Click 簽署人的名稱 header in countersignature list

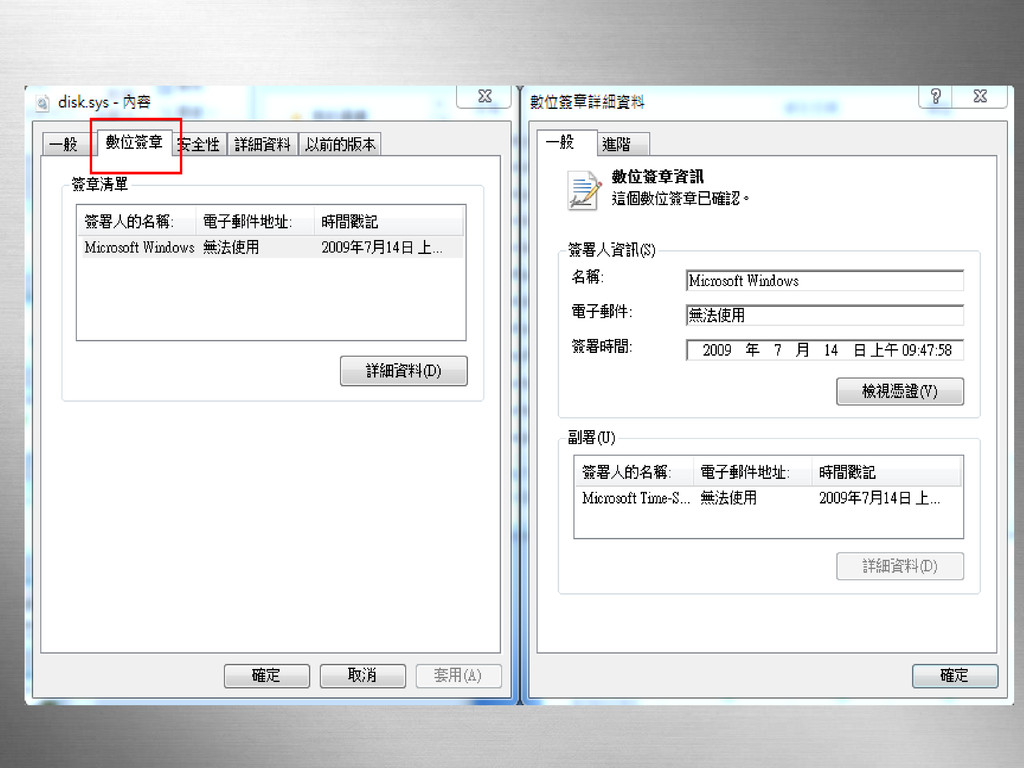(x=634, y=472)
